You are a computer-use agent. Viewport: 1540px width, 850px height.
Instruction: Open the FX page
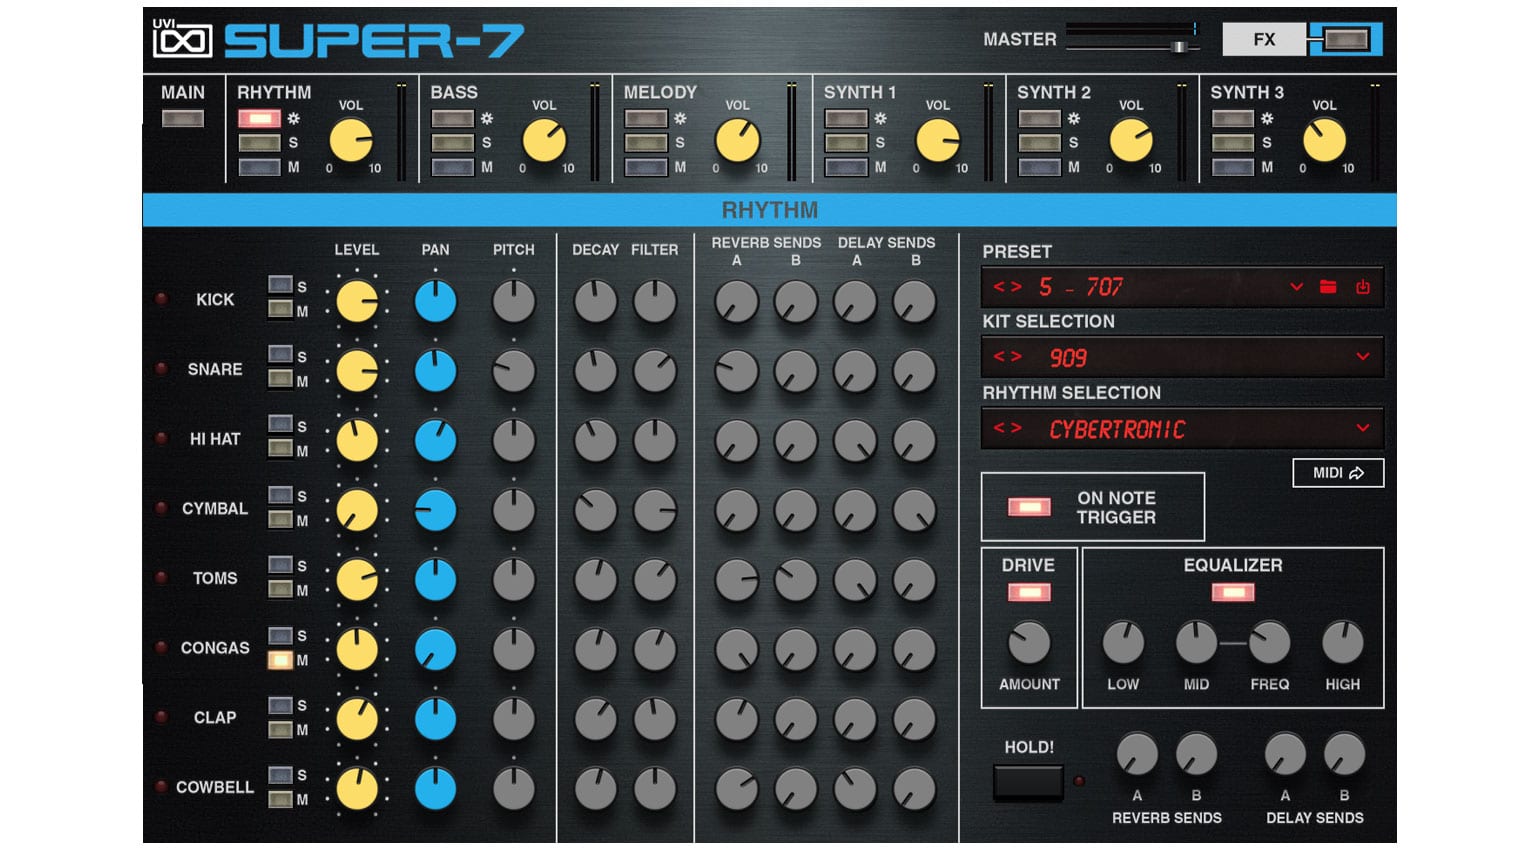[x=1264, y=39]
